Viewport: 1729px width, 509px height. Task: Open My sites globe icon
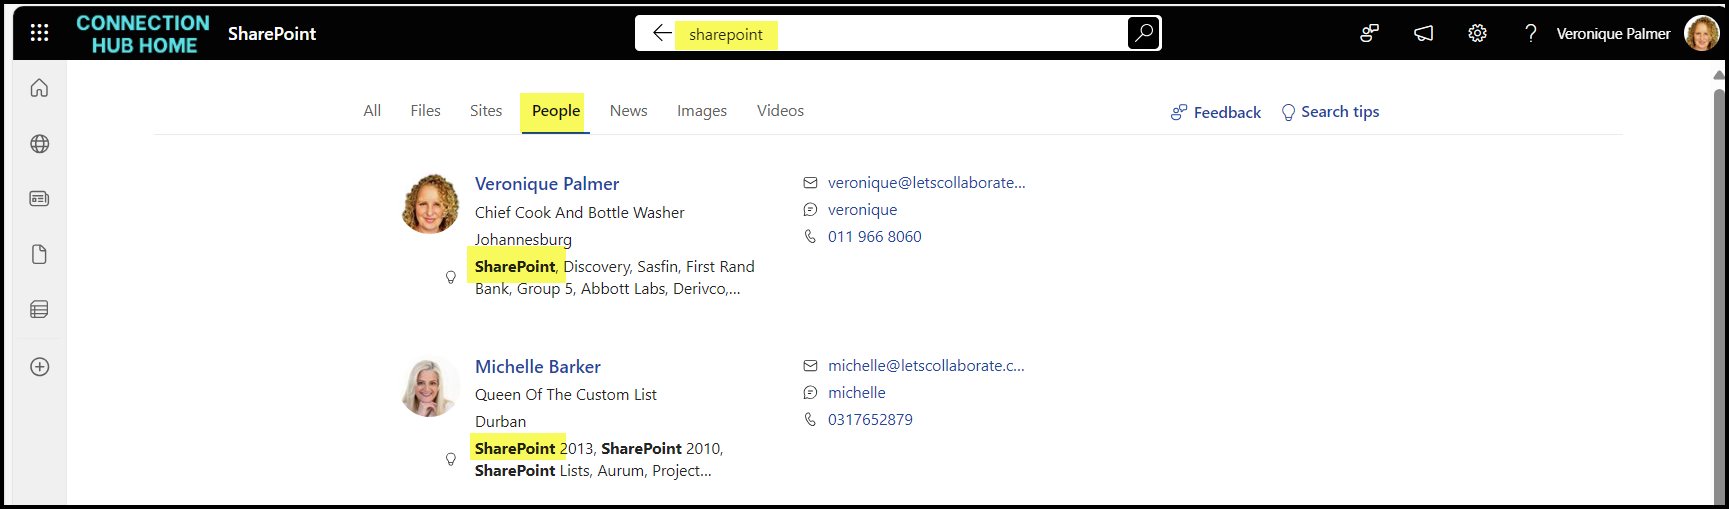[39, 144]
